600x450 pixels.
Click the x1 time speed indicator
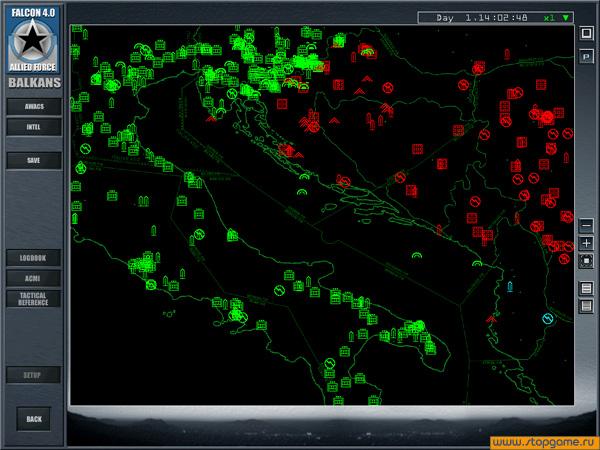pyautogui.click(x=549, y=18)
